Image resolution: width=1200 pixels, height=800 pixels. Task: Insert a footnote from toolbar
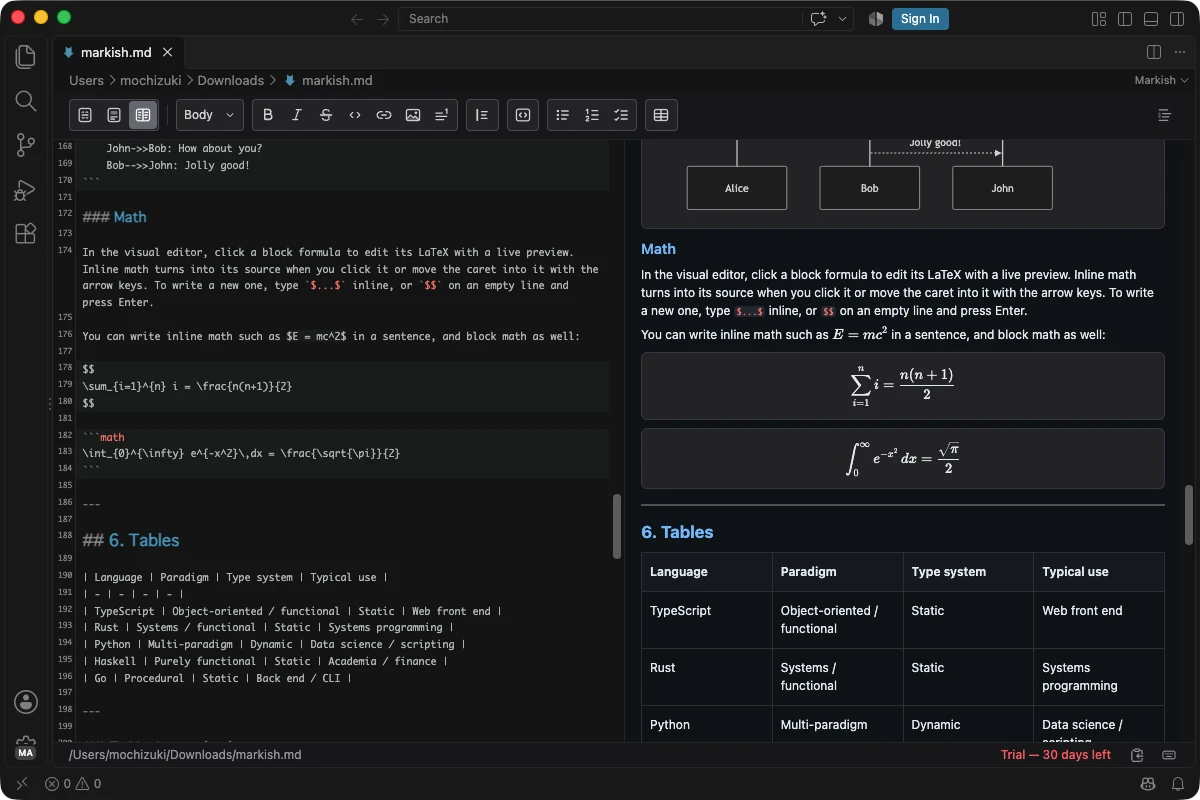442,115
